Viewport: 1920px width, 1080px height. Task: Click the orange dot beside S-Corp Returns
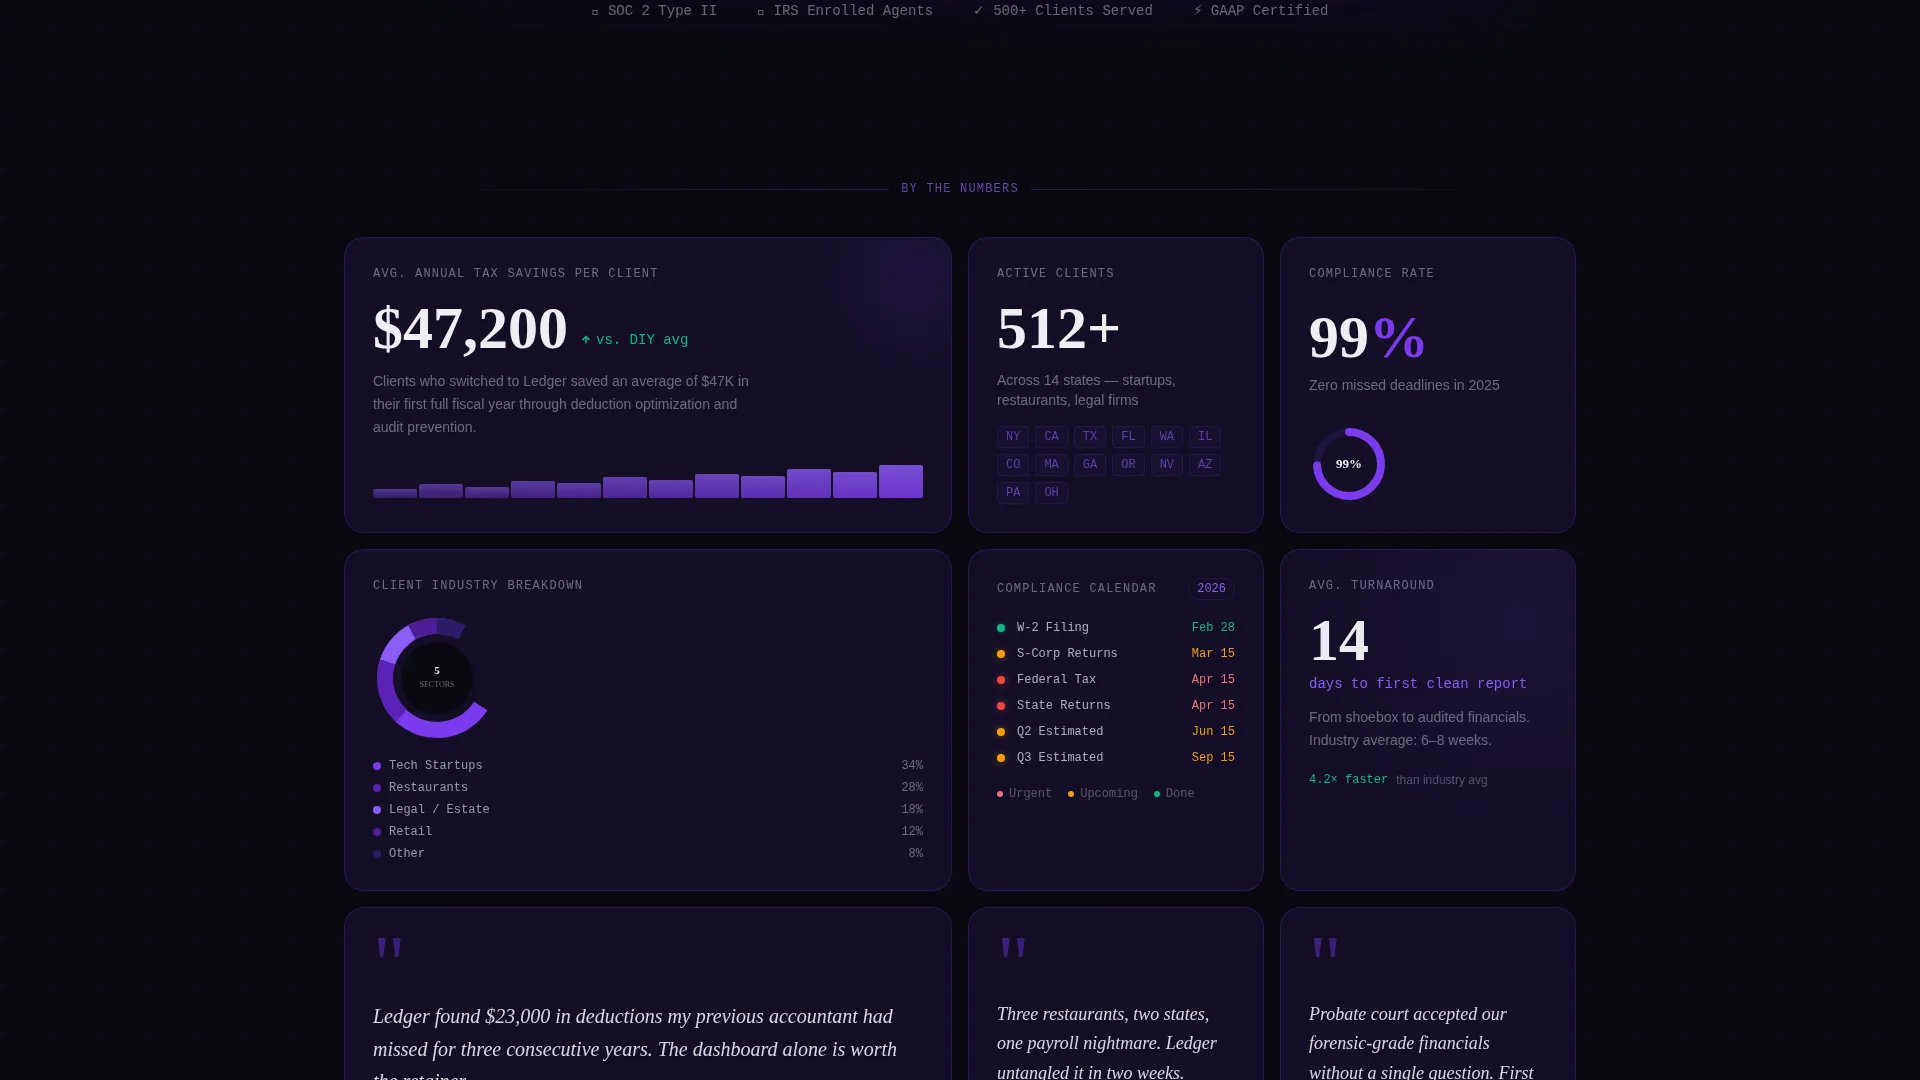pos(1001,654)
